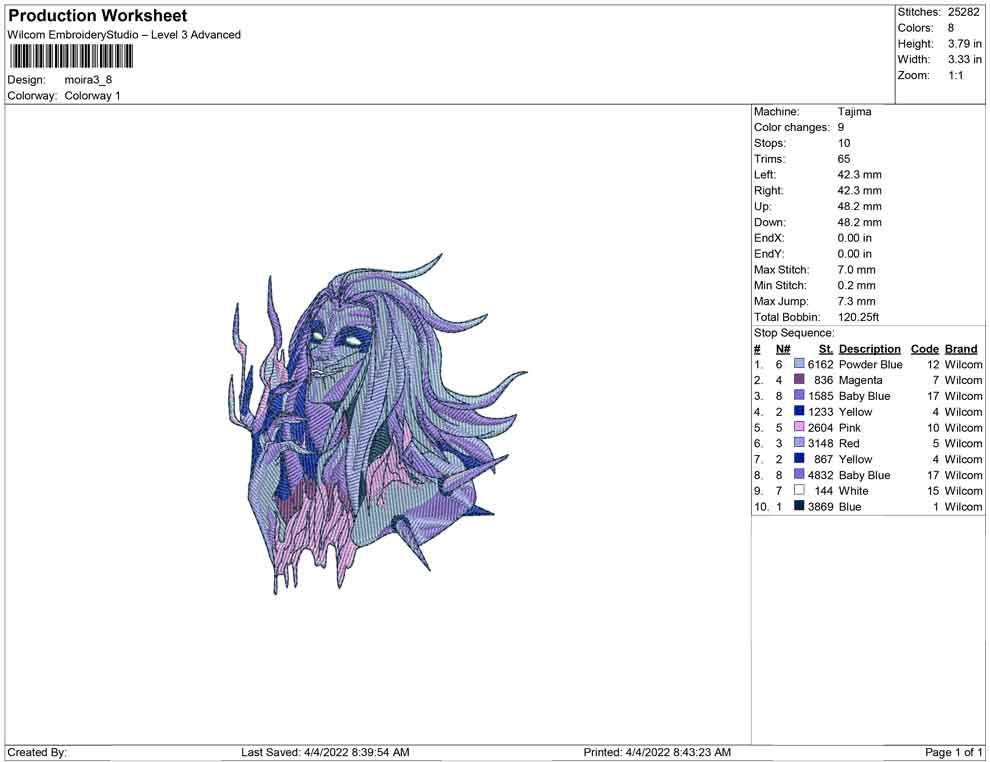Image resolution: width=990 pixels, height=762 pixels.
Task: Click the Max Stitch value 7.0 mm
Action: point(856,269)
